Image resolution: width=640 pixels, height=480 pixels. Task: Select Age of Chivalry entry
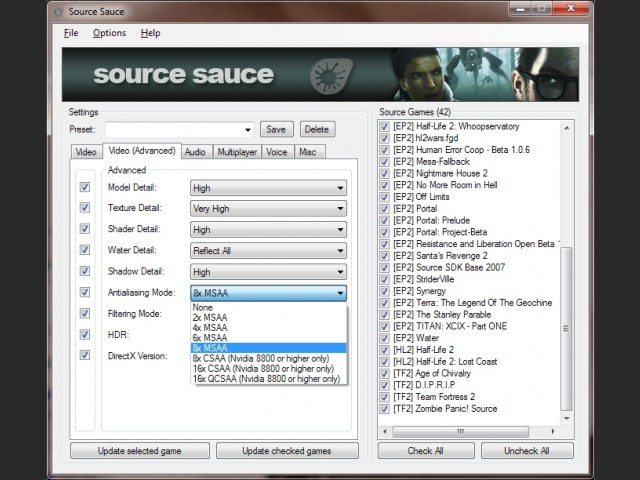tap(432, 373)
